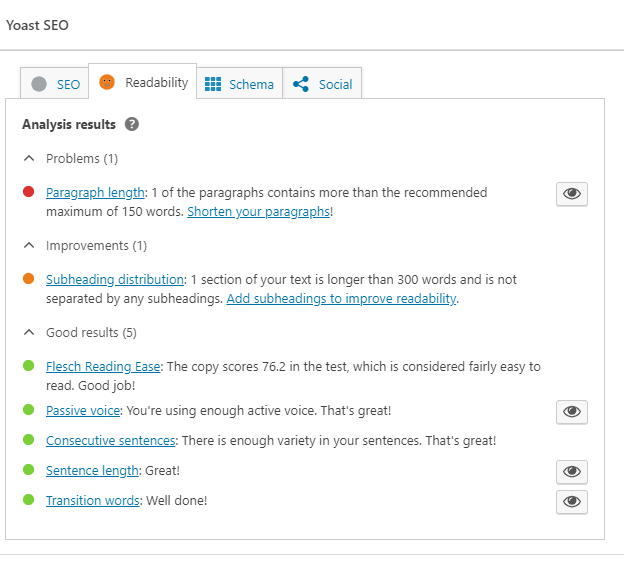Click the orange Subheading distribution status dot
The height and width of the screenshot is (570, 624).
click(28, 279)
